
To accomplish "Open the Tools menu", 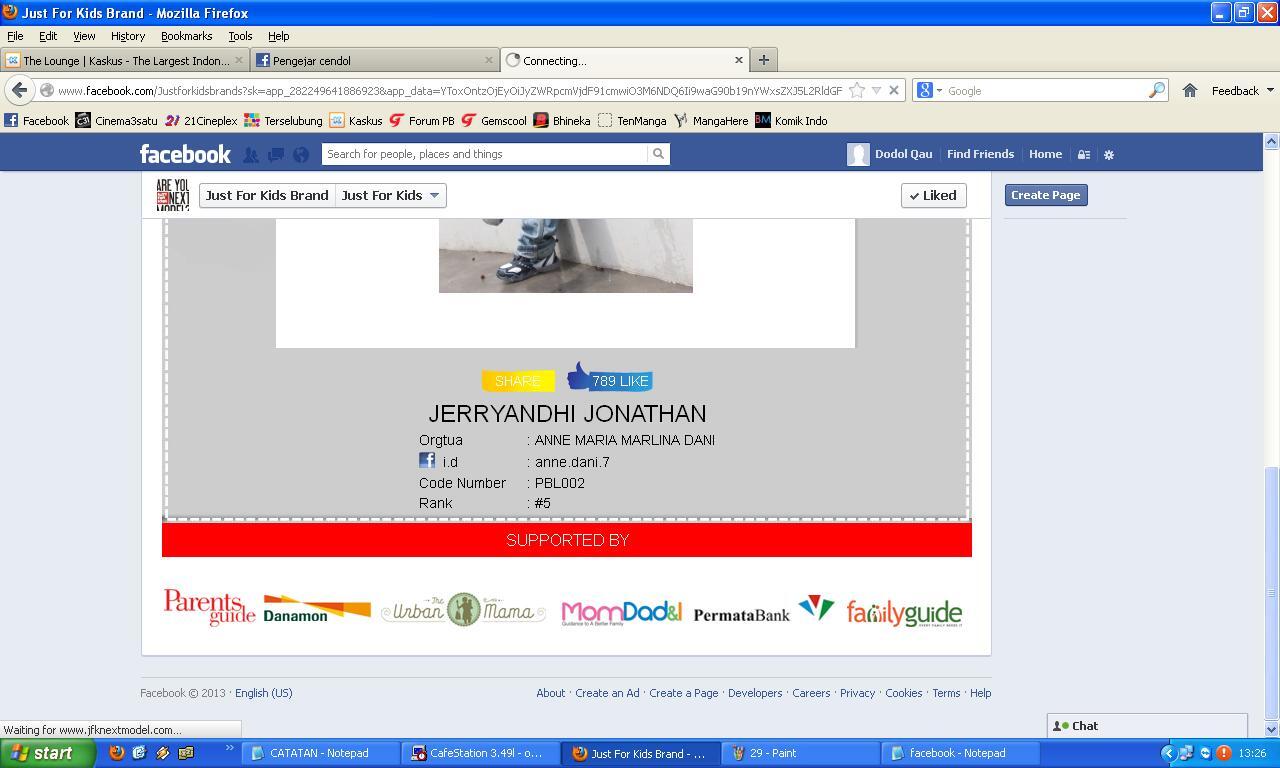I will coord(240,36).
